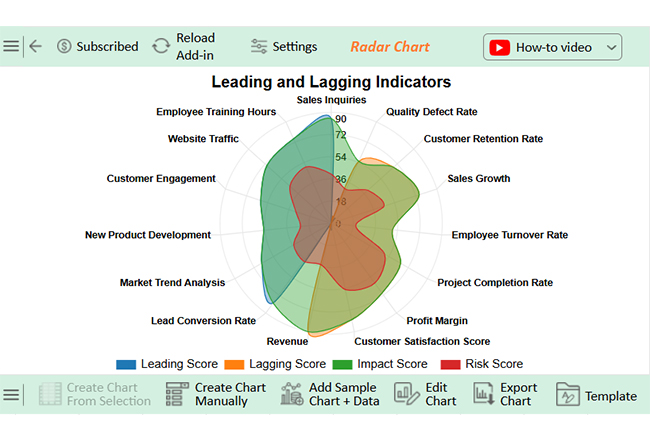Toggle Impact Score series in legend
The width and height of the screenshot is (650, 441).
tap(380, 364)
